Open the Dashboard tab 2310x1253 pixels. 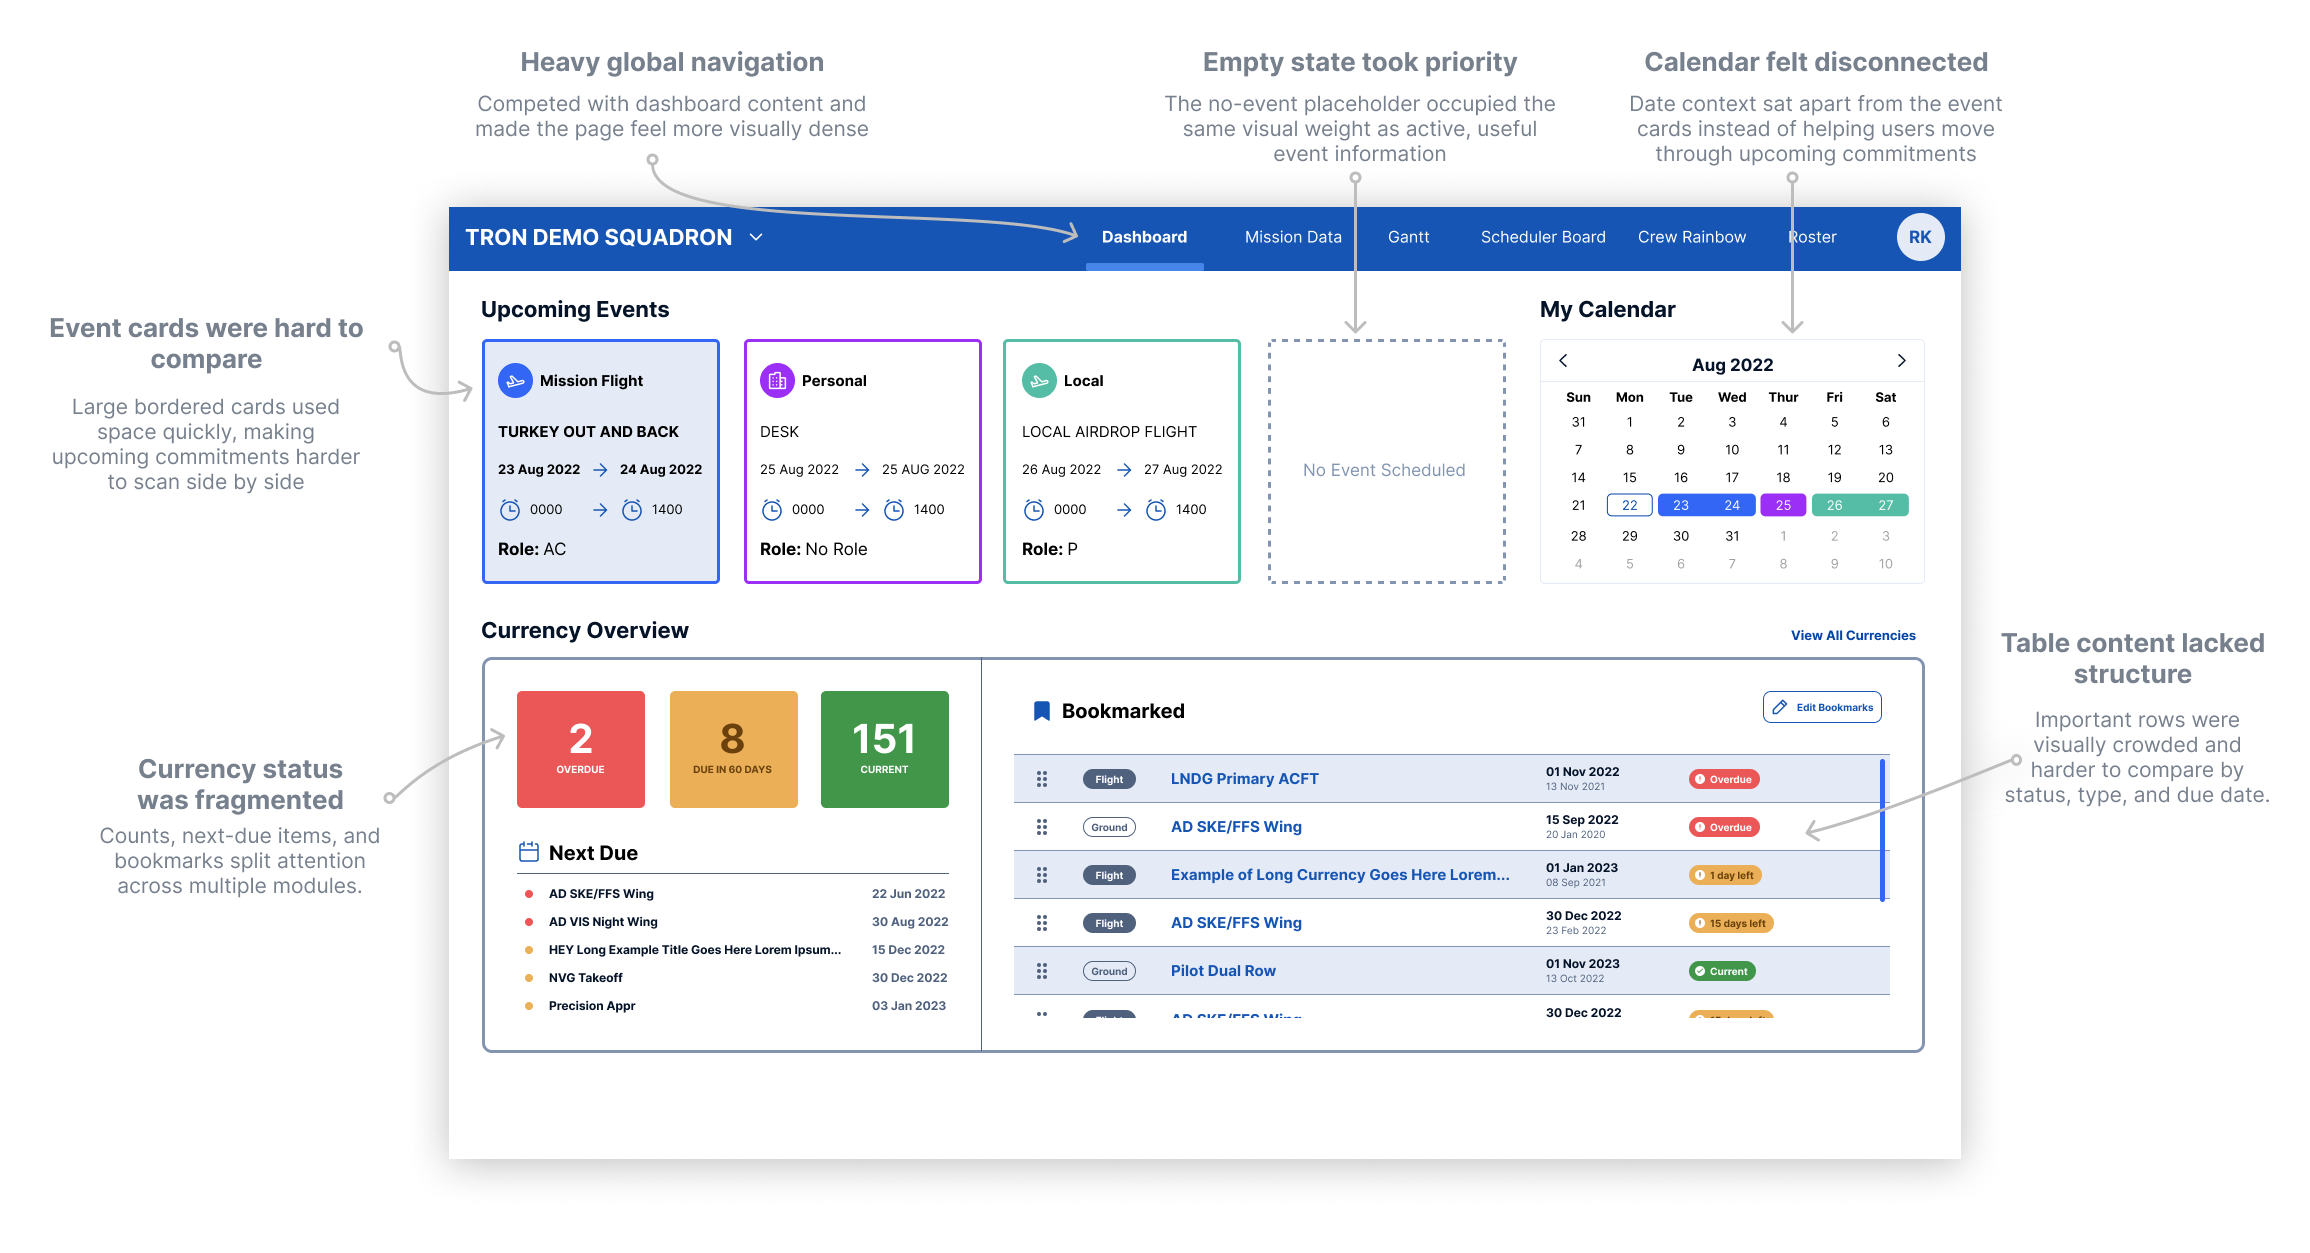[x=1144, y=237]
